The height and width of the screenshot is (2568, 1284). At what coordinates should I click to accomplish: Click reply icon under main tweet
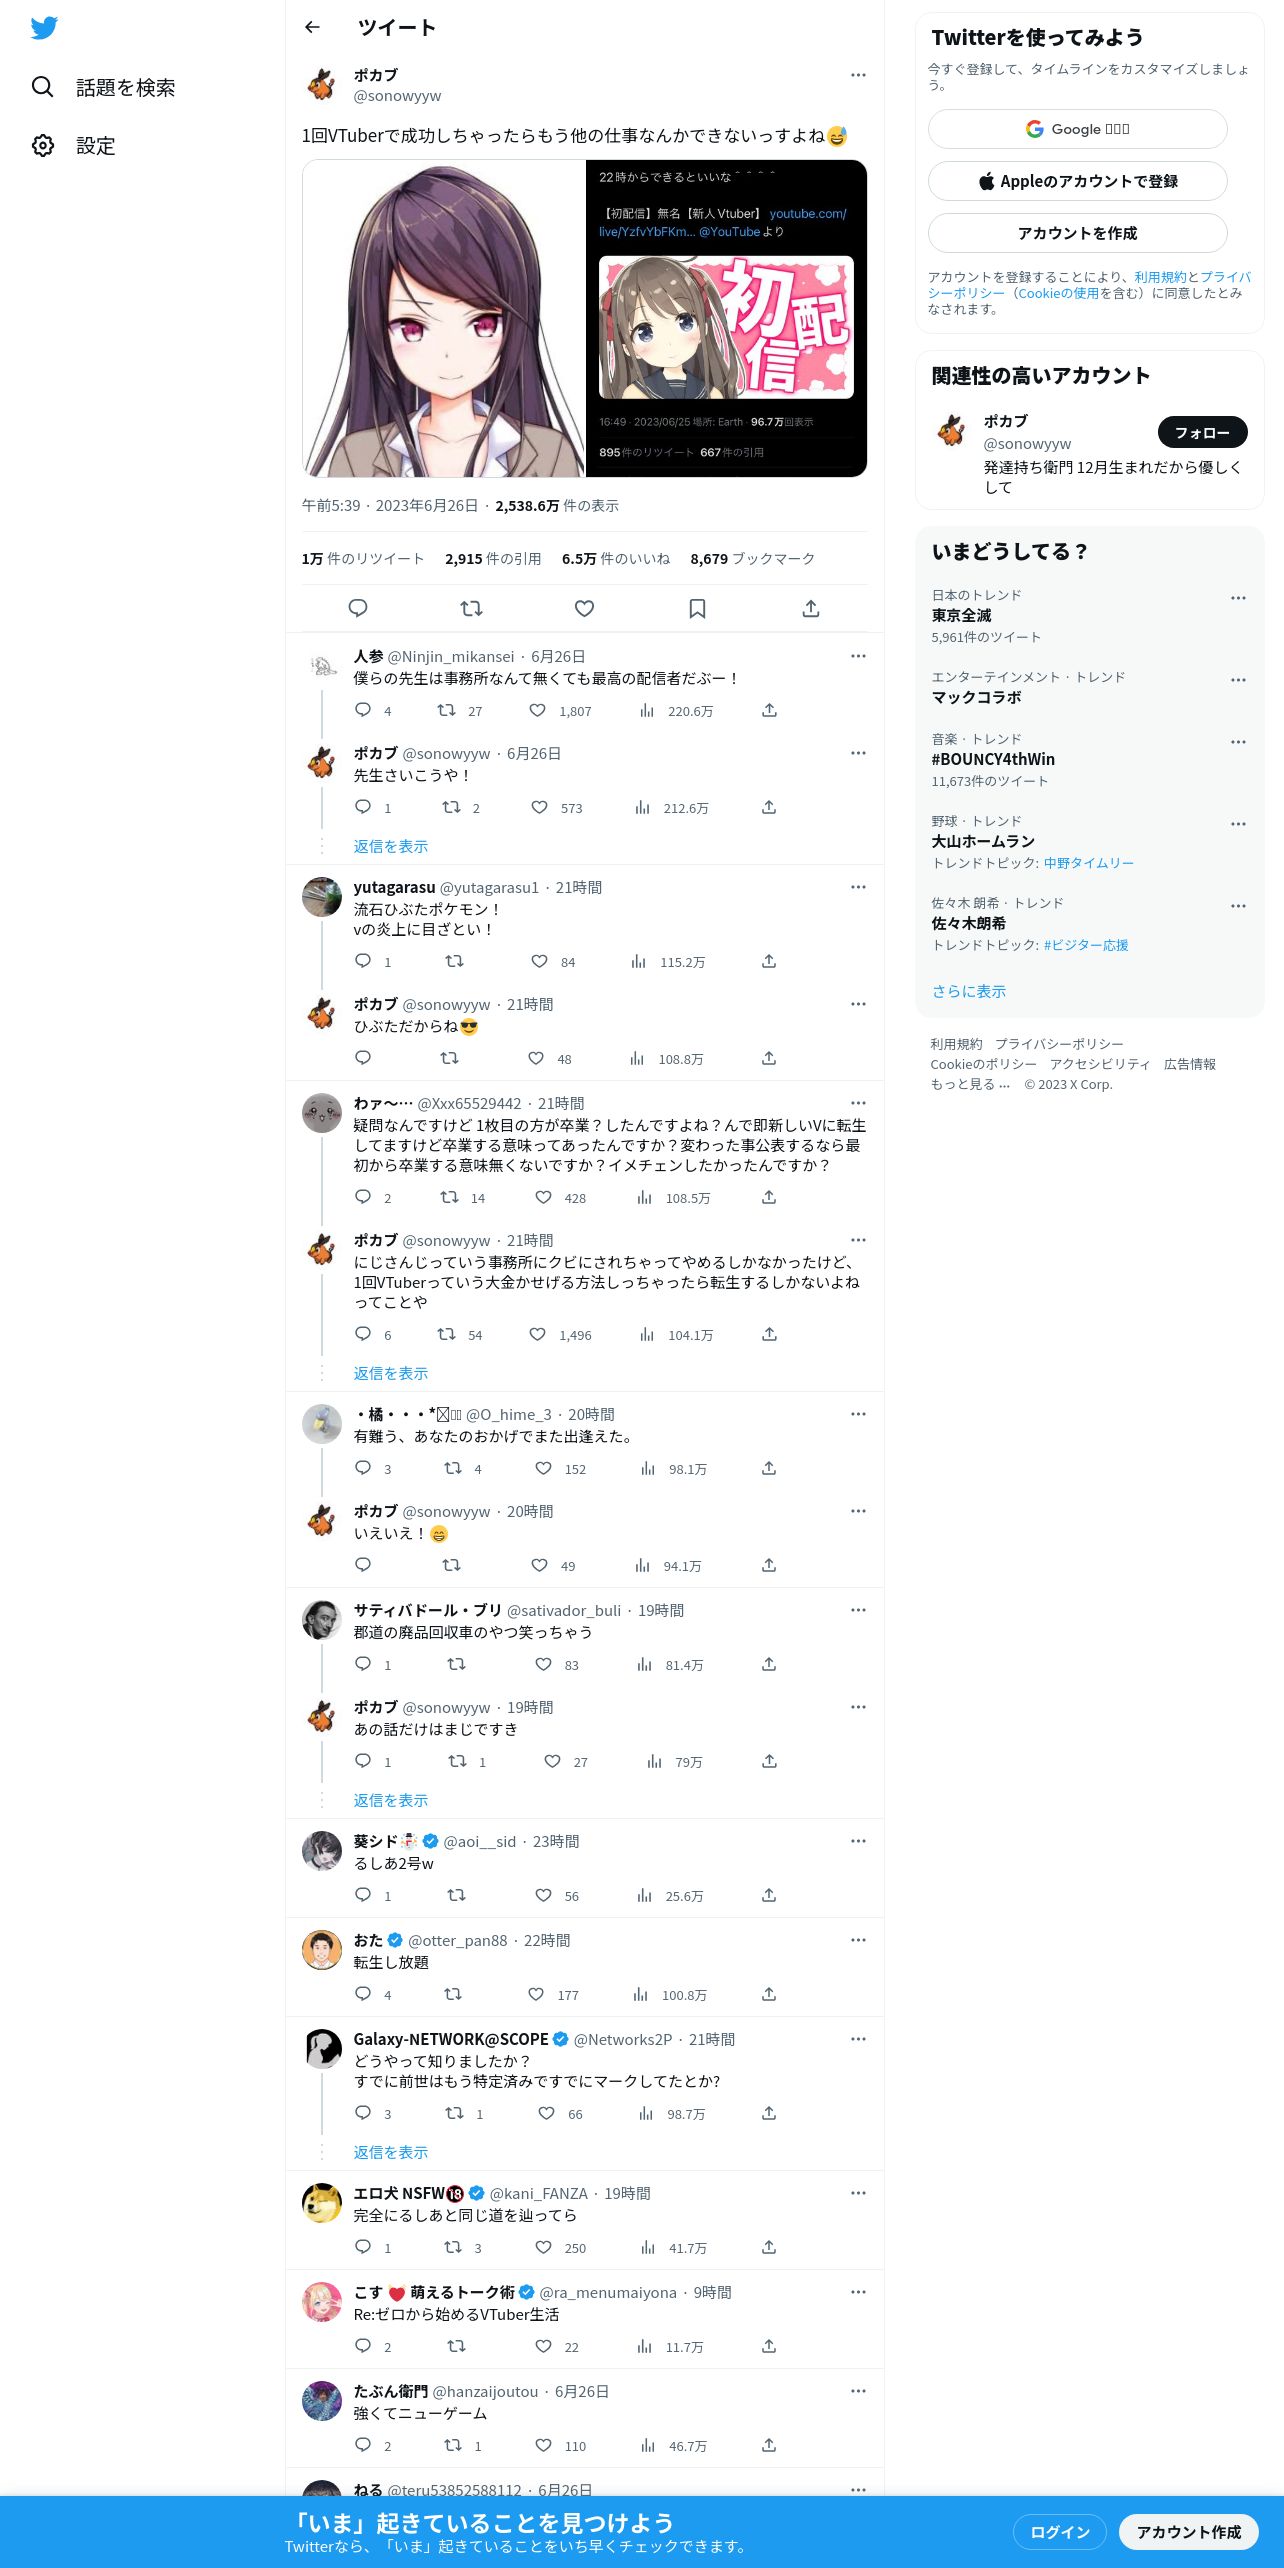pos(358,608)
